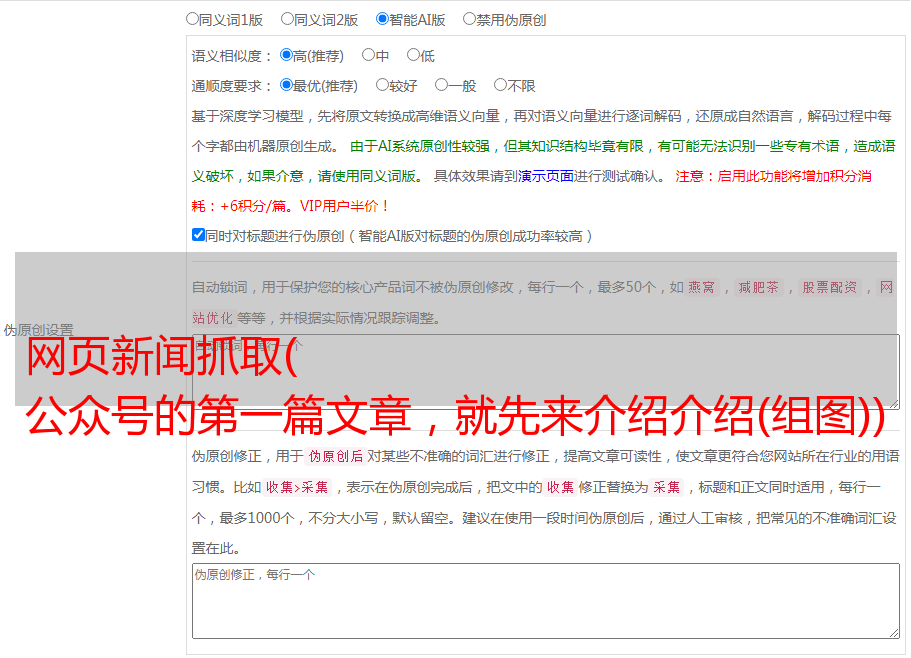Image resolution: width=911 pixels, height=658 pixels.
Task: Set 通顺度要求 to 较好
Action: (x=382, y=85)
